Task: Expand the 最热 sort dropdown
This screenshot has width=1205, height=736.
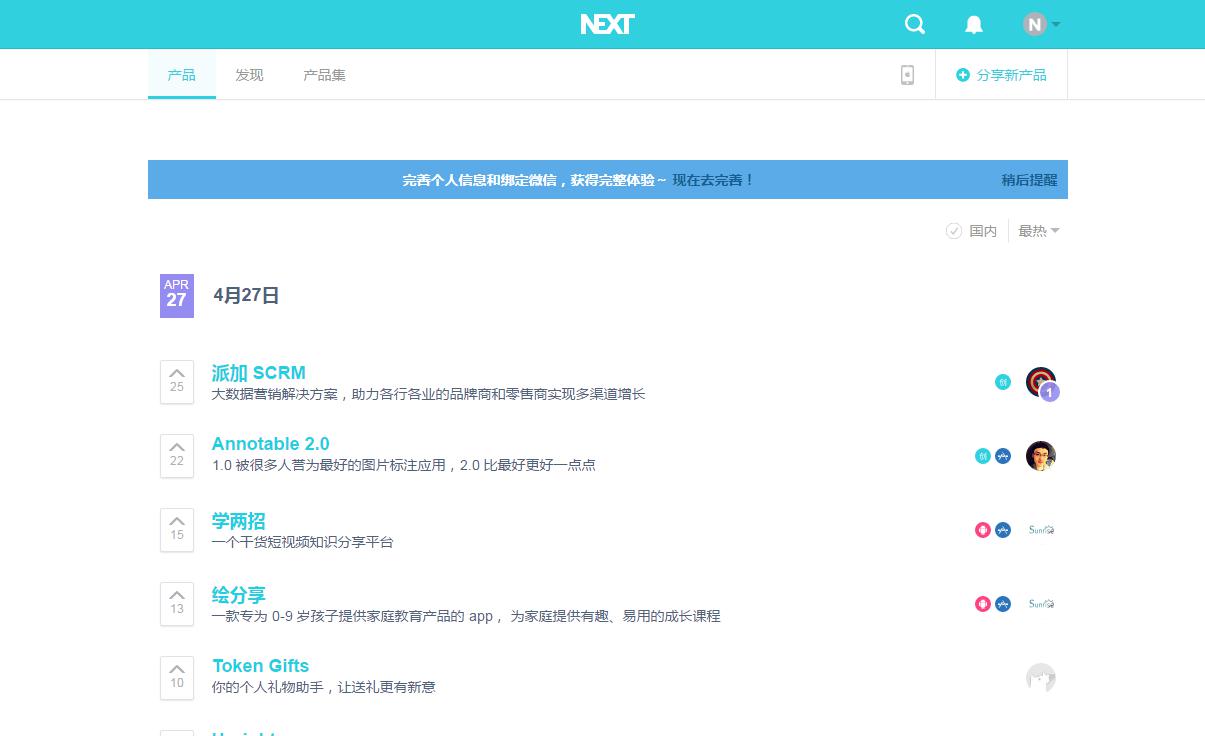Action: 1038,231
